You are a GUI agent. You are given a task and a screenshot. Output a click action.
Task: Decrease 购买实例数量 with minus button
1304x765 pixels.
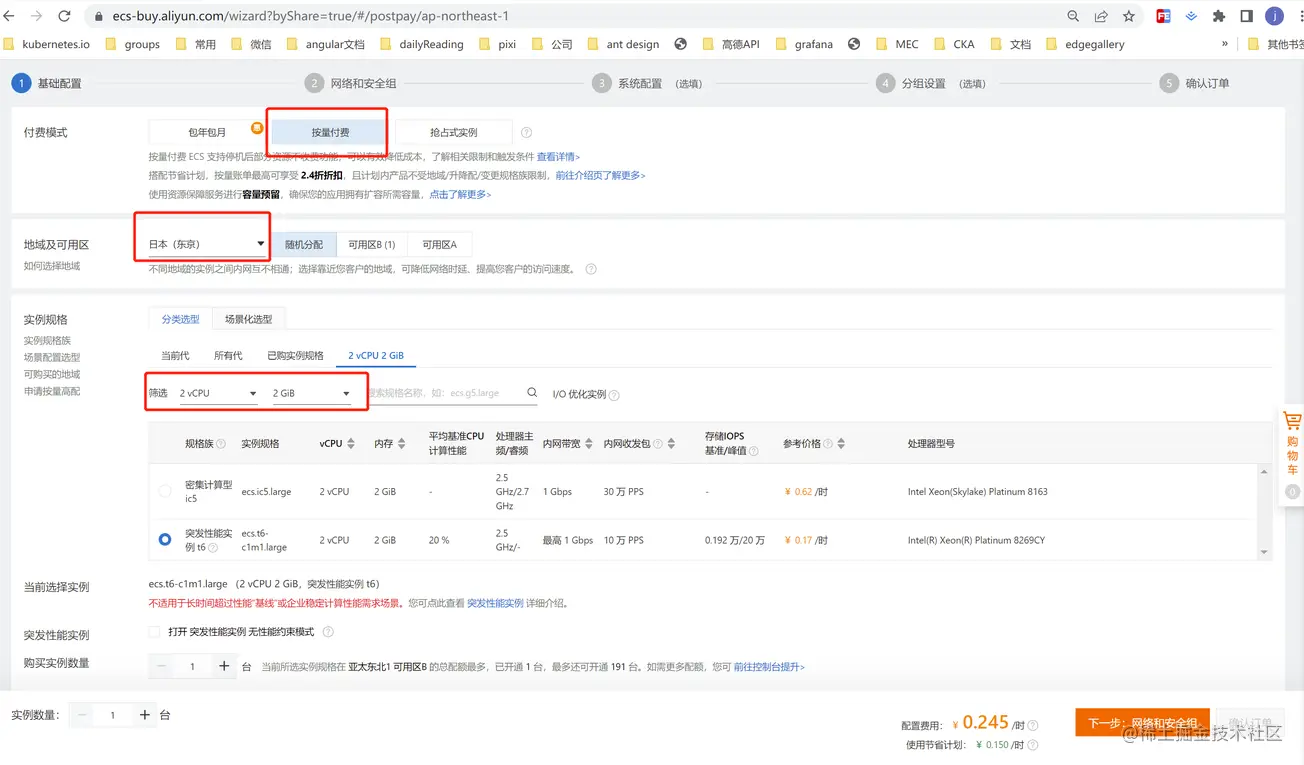161,666
